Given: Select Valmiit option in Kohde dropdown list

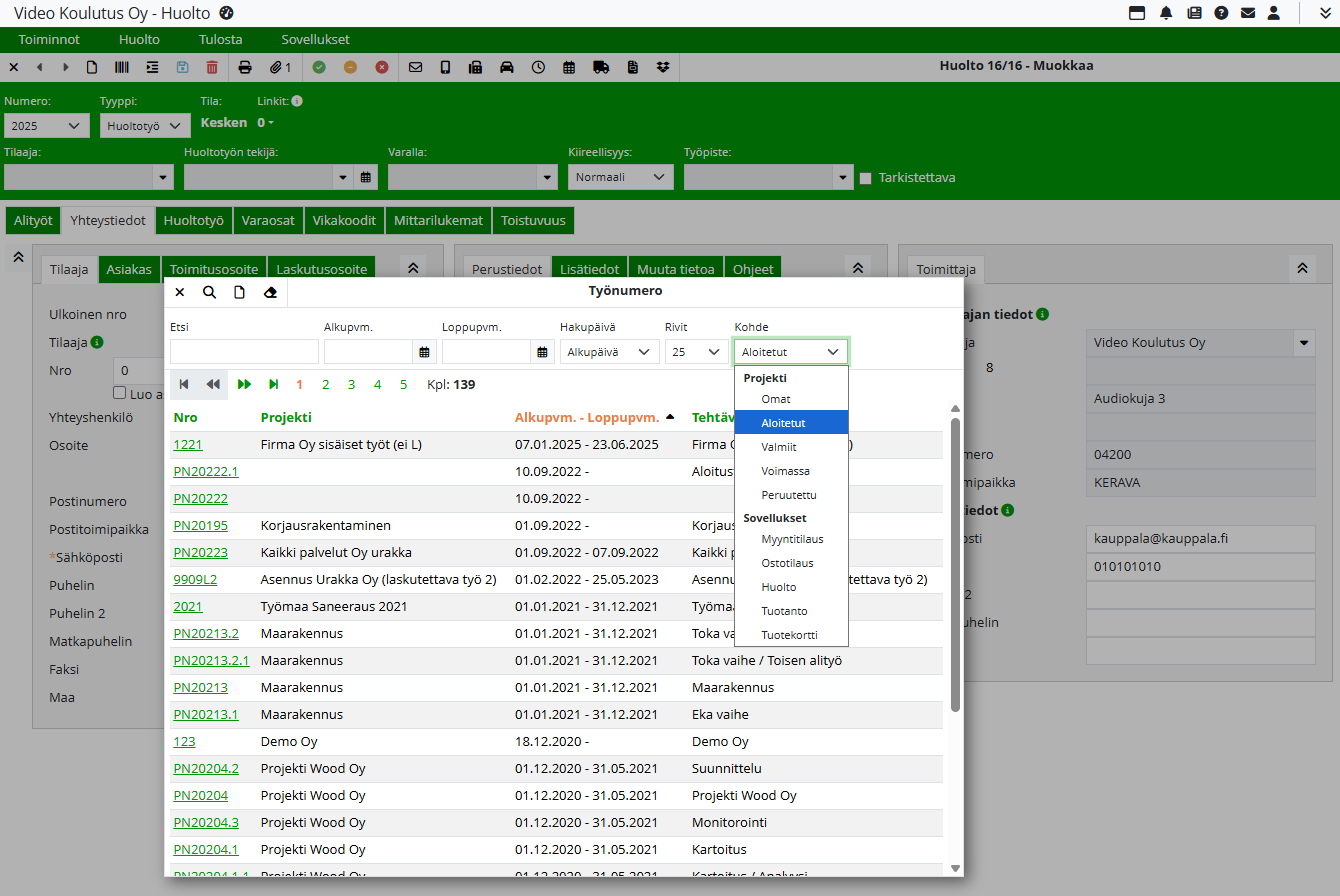Looking at the screenshot, I should point(779,447).
